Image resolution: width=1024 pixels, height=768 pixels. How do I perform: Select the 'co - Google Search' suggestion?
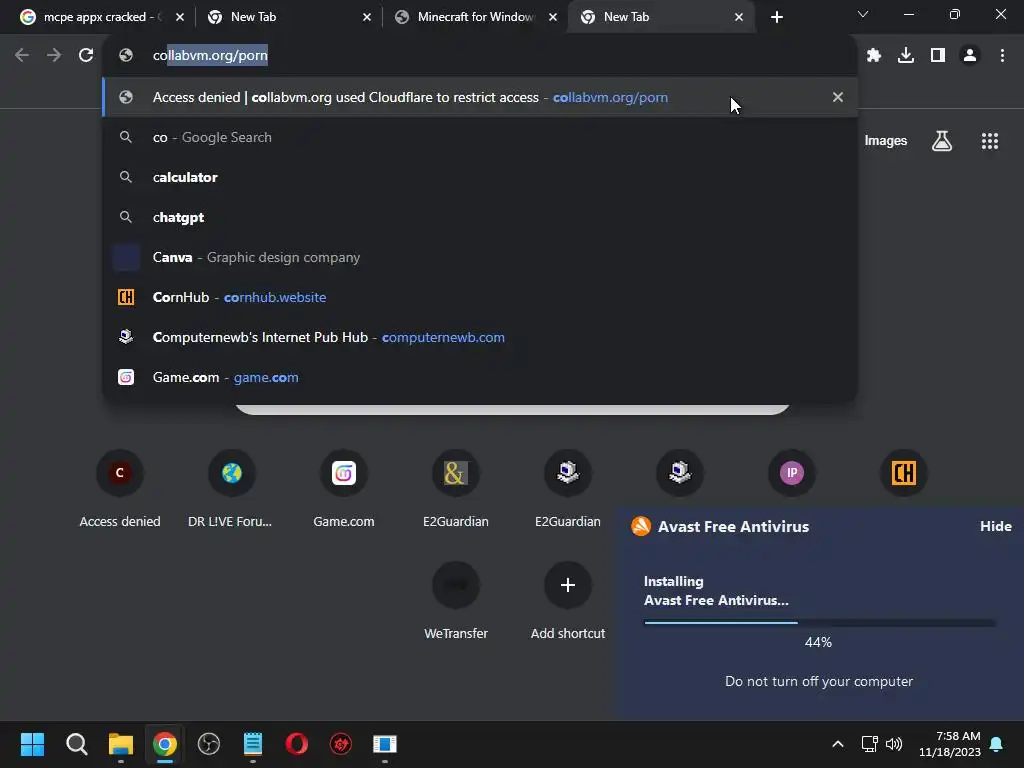(480, 137)
